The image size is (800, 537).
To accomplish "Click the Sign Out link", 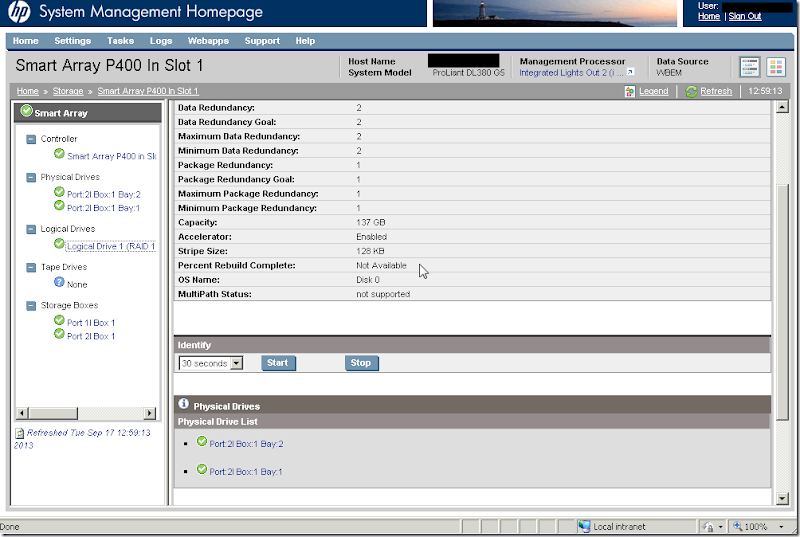I will tap(745, 16).
